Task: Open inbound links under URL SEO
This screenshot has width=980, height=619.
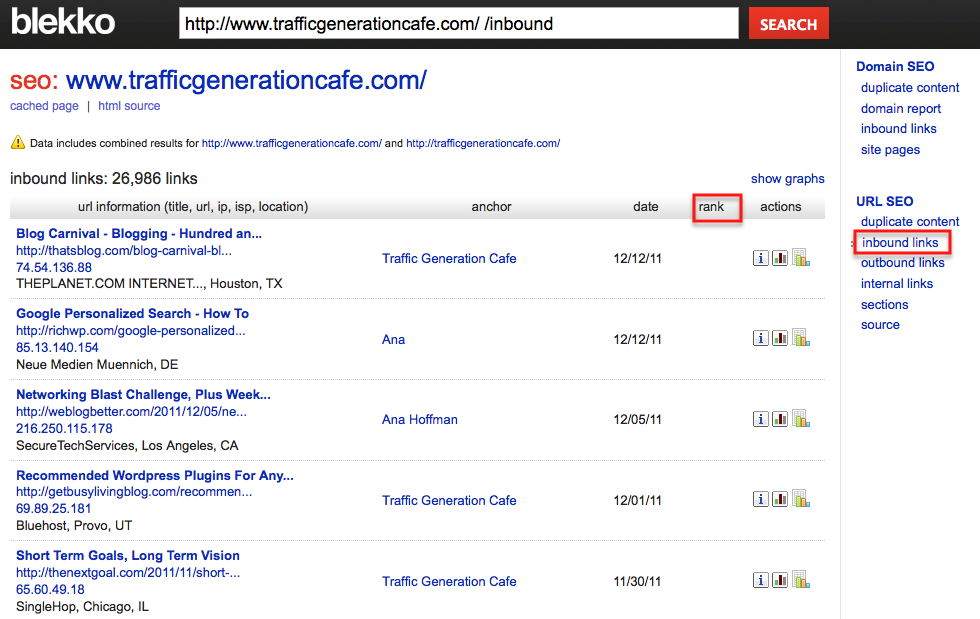Action: tap(900, 243)
